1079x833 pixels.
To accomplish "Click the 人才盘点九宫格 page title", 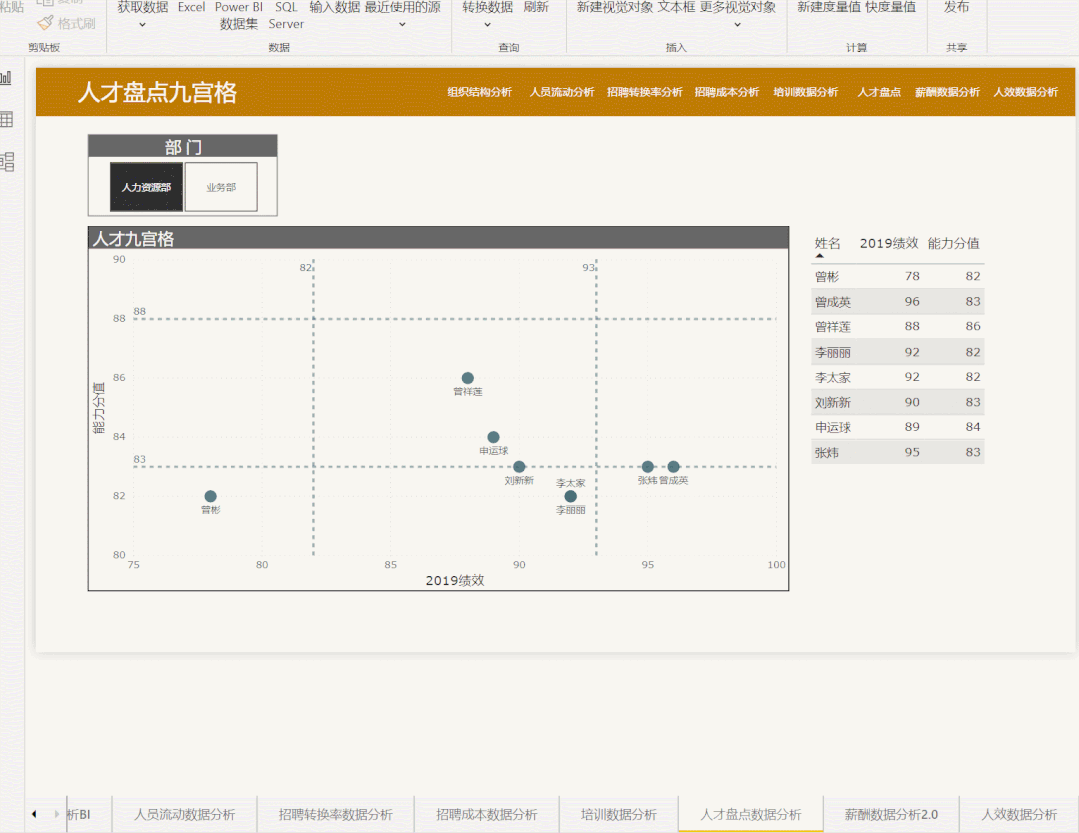I will (158, 92).
